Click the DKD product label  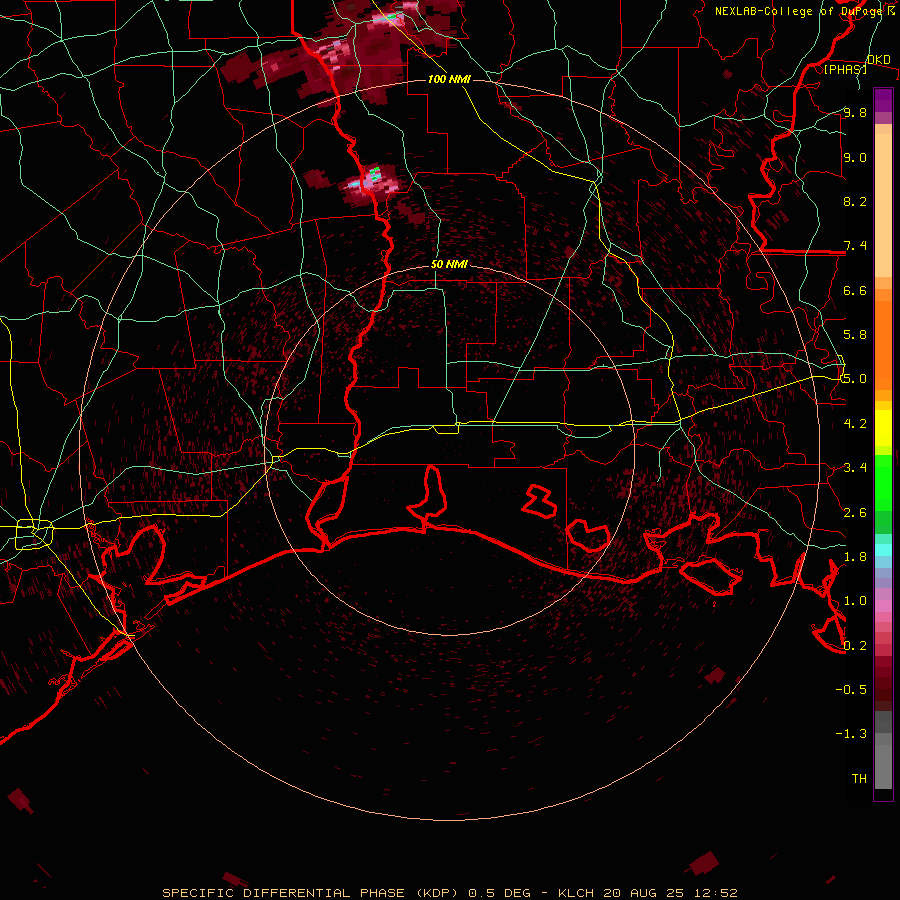(x=878, y=60)
